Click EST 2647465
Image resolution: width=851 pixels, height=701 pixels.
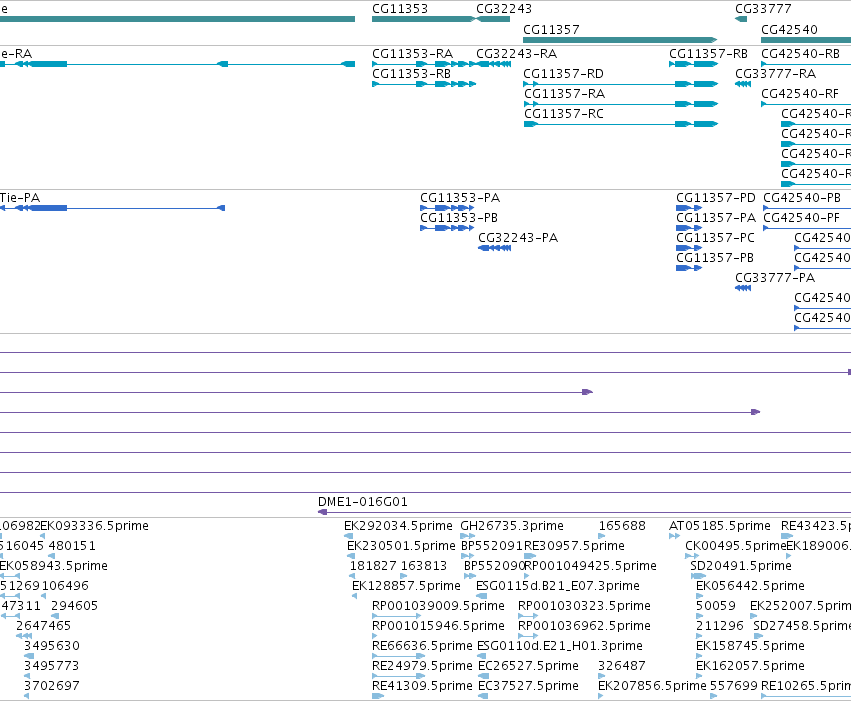point(43,626)
